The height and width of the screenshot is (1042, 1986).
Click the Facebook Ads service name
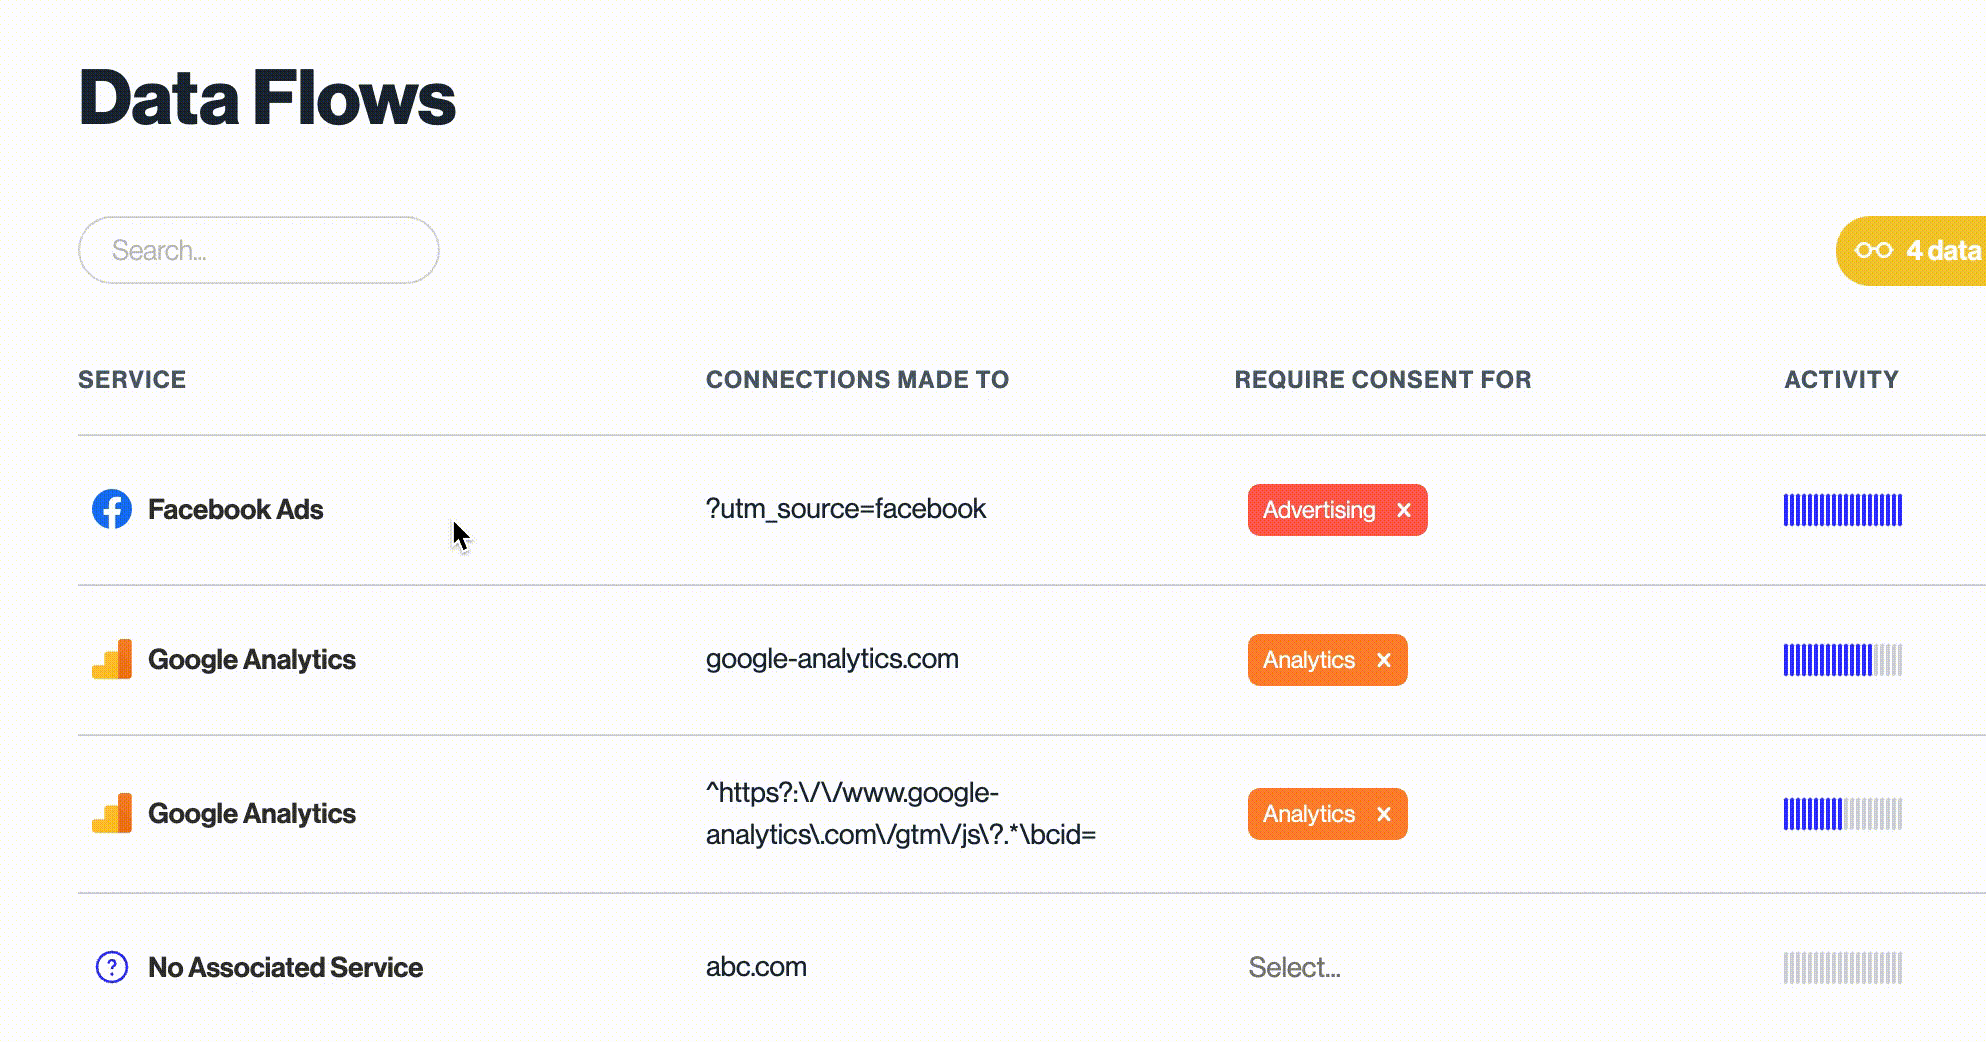pyautogui.click(x=235, y=509)
